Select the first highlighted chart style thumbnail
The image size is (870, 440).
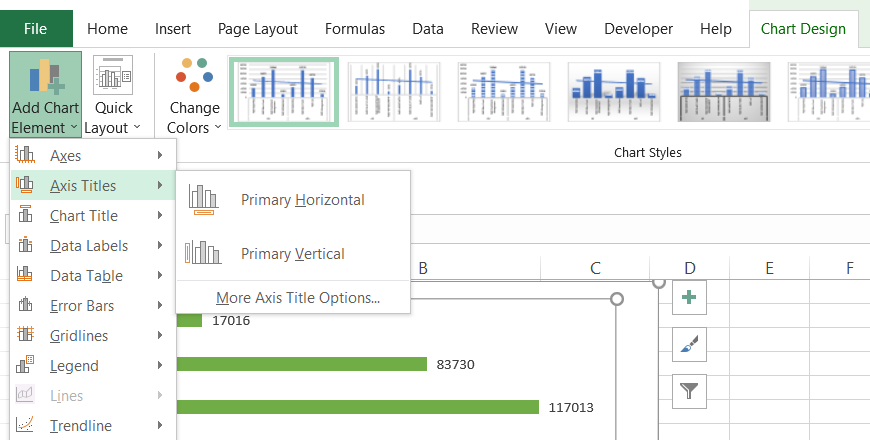pyautogui.click(x=284, y=92)
